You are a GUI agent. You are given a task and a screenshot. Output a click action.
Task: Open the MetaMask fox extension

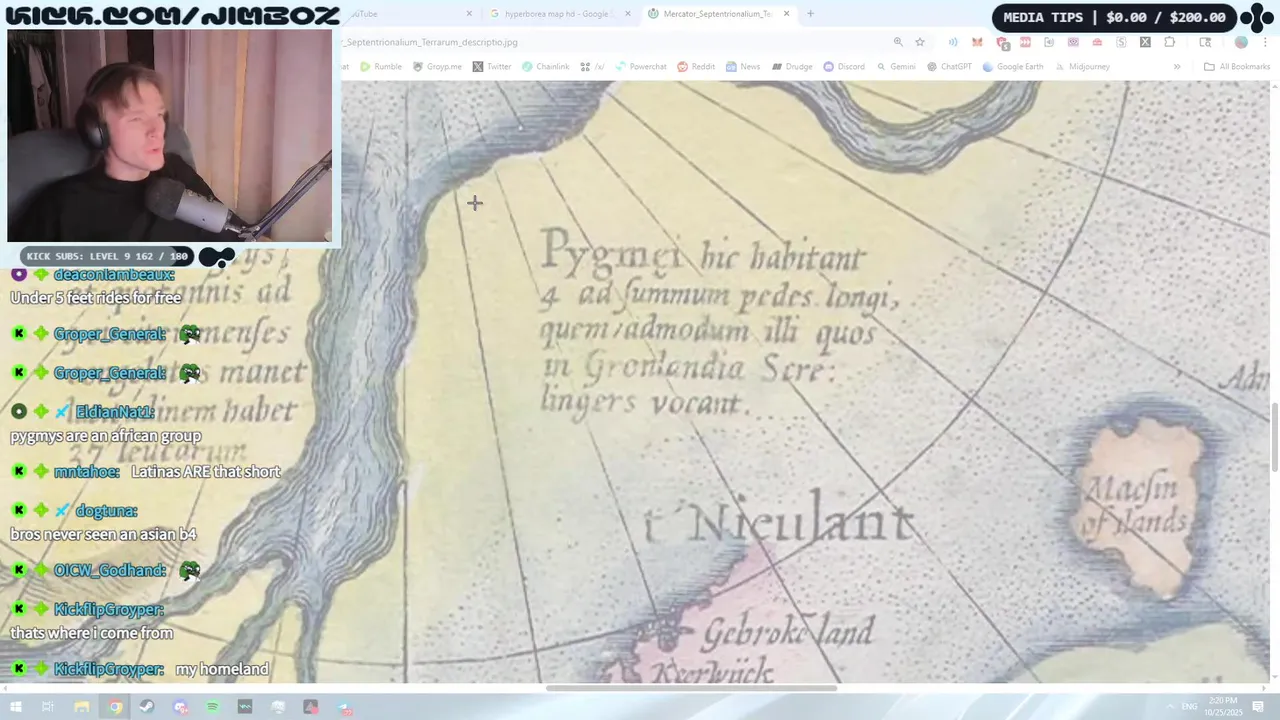[x=977, y=42]
